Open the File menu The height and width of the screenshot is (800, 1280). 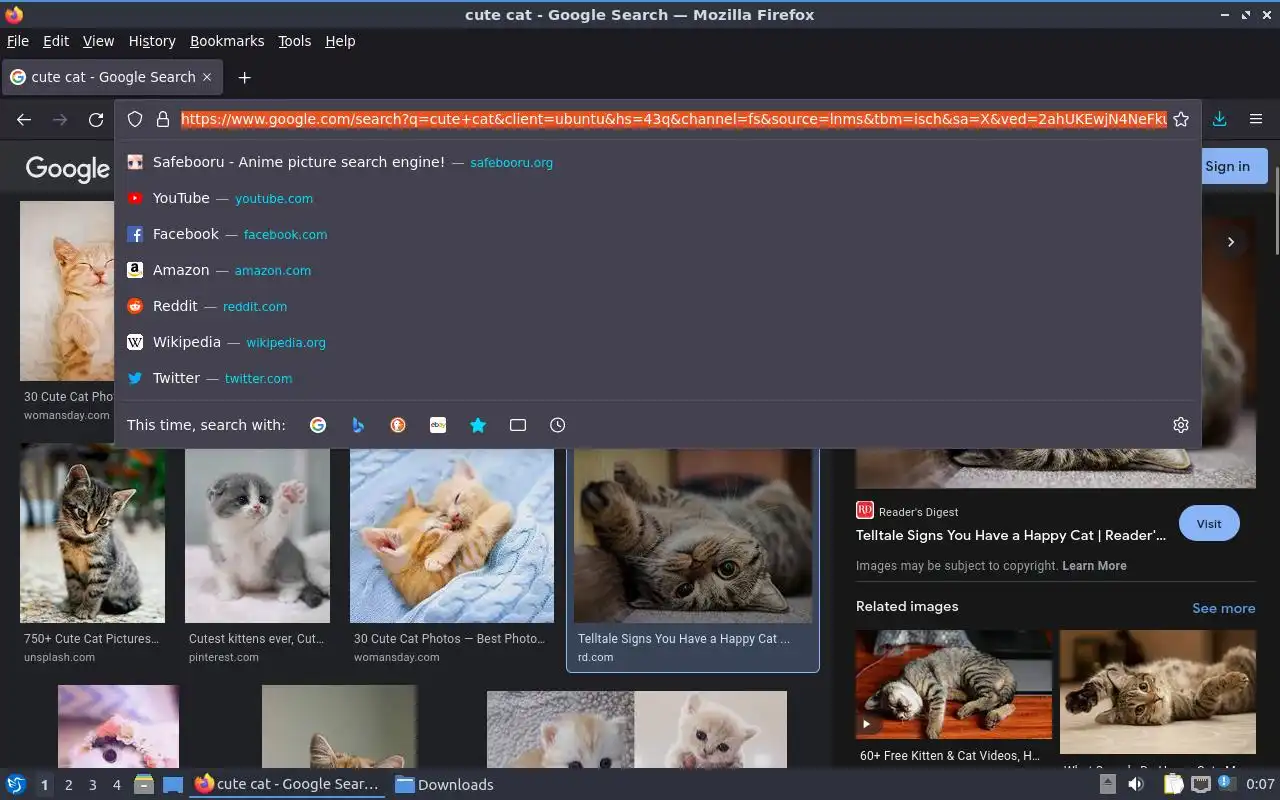[18, 41]
